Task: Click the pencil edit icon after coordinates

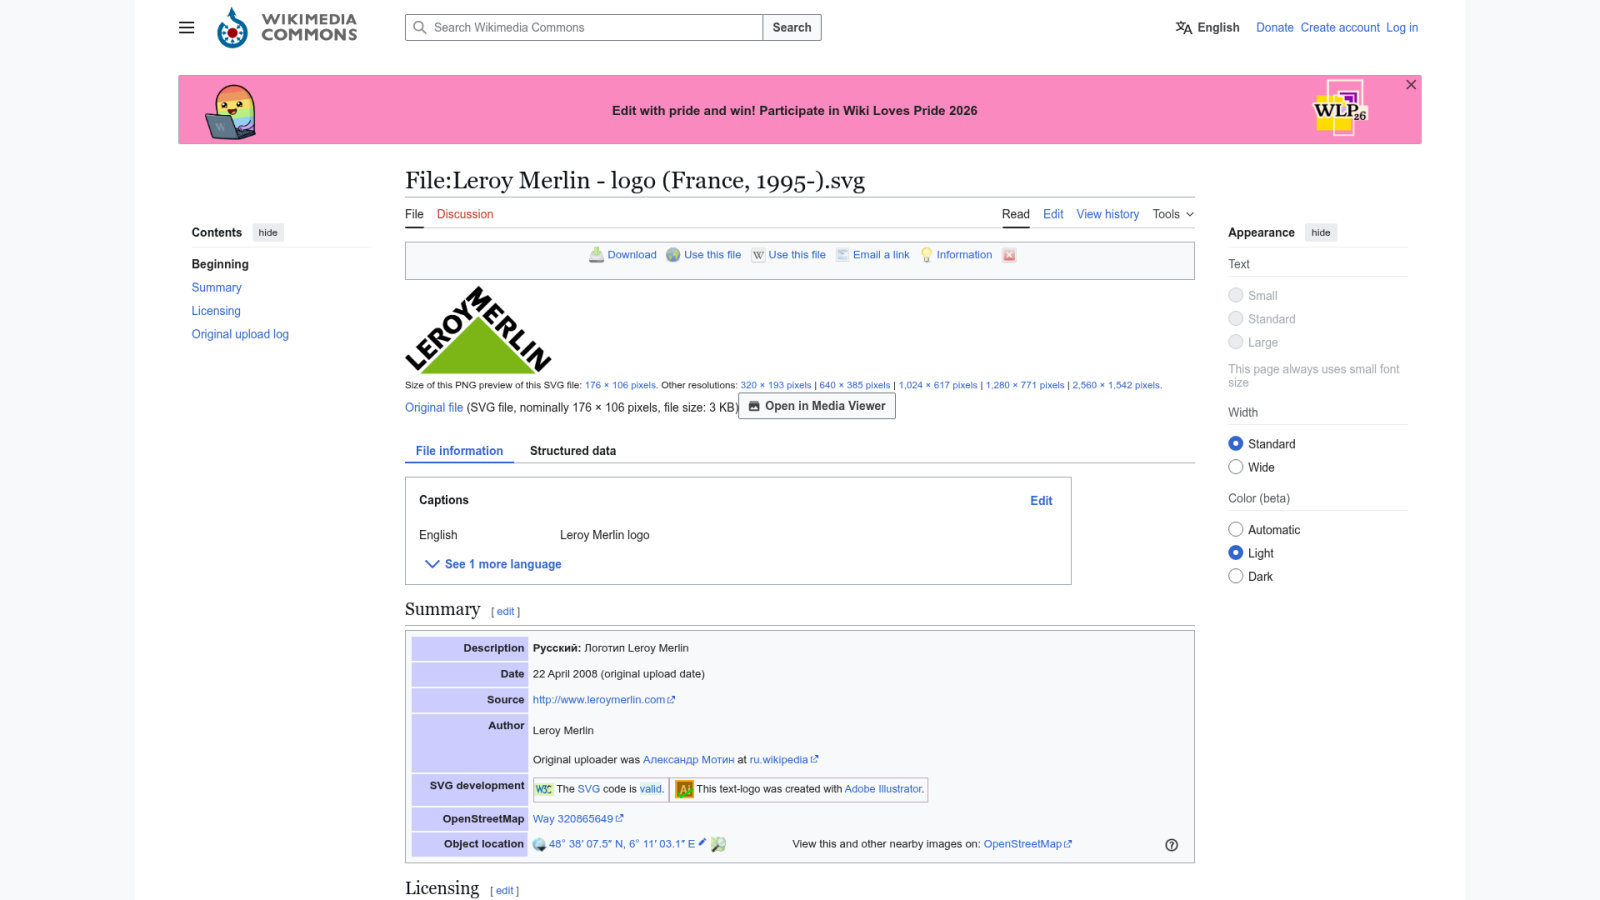Action: point(702,843)
